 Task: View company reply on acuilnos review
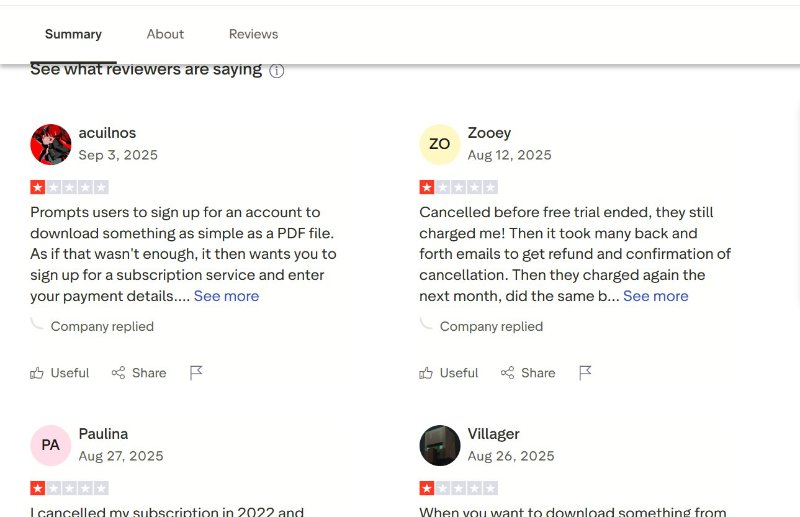(x=102, y=327)
